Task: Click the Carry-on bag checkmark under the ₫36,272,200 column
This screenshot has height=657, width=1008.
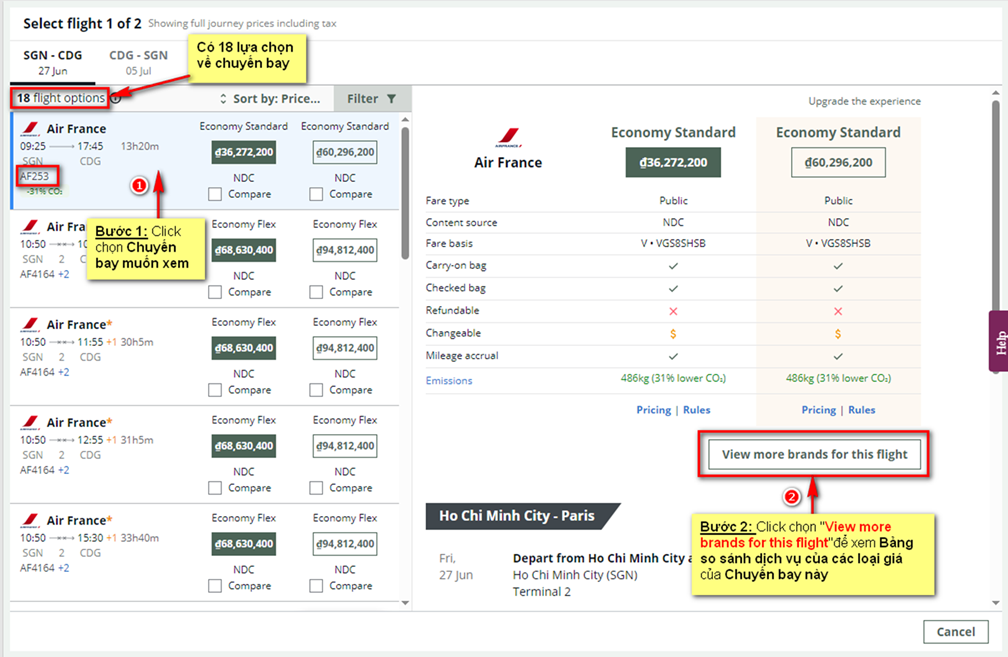Action: [x=673, y=266]
